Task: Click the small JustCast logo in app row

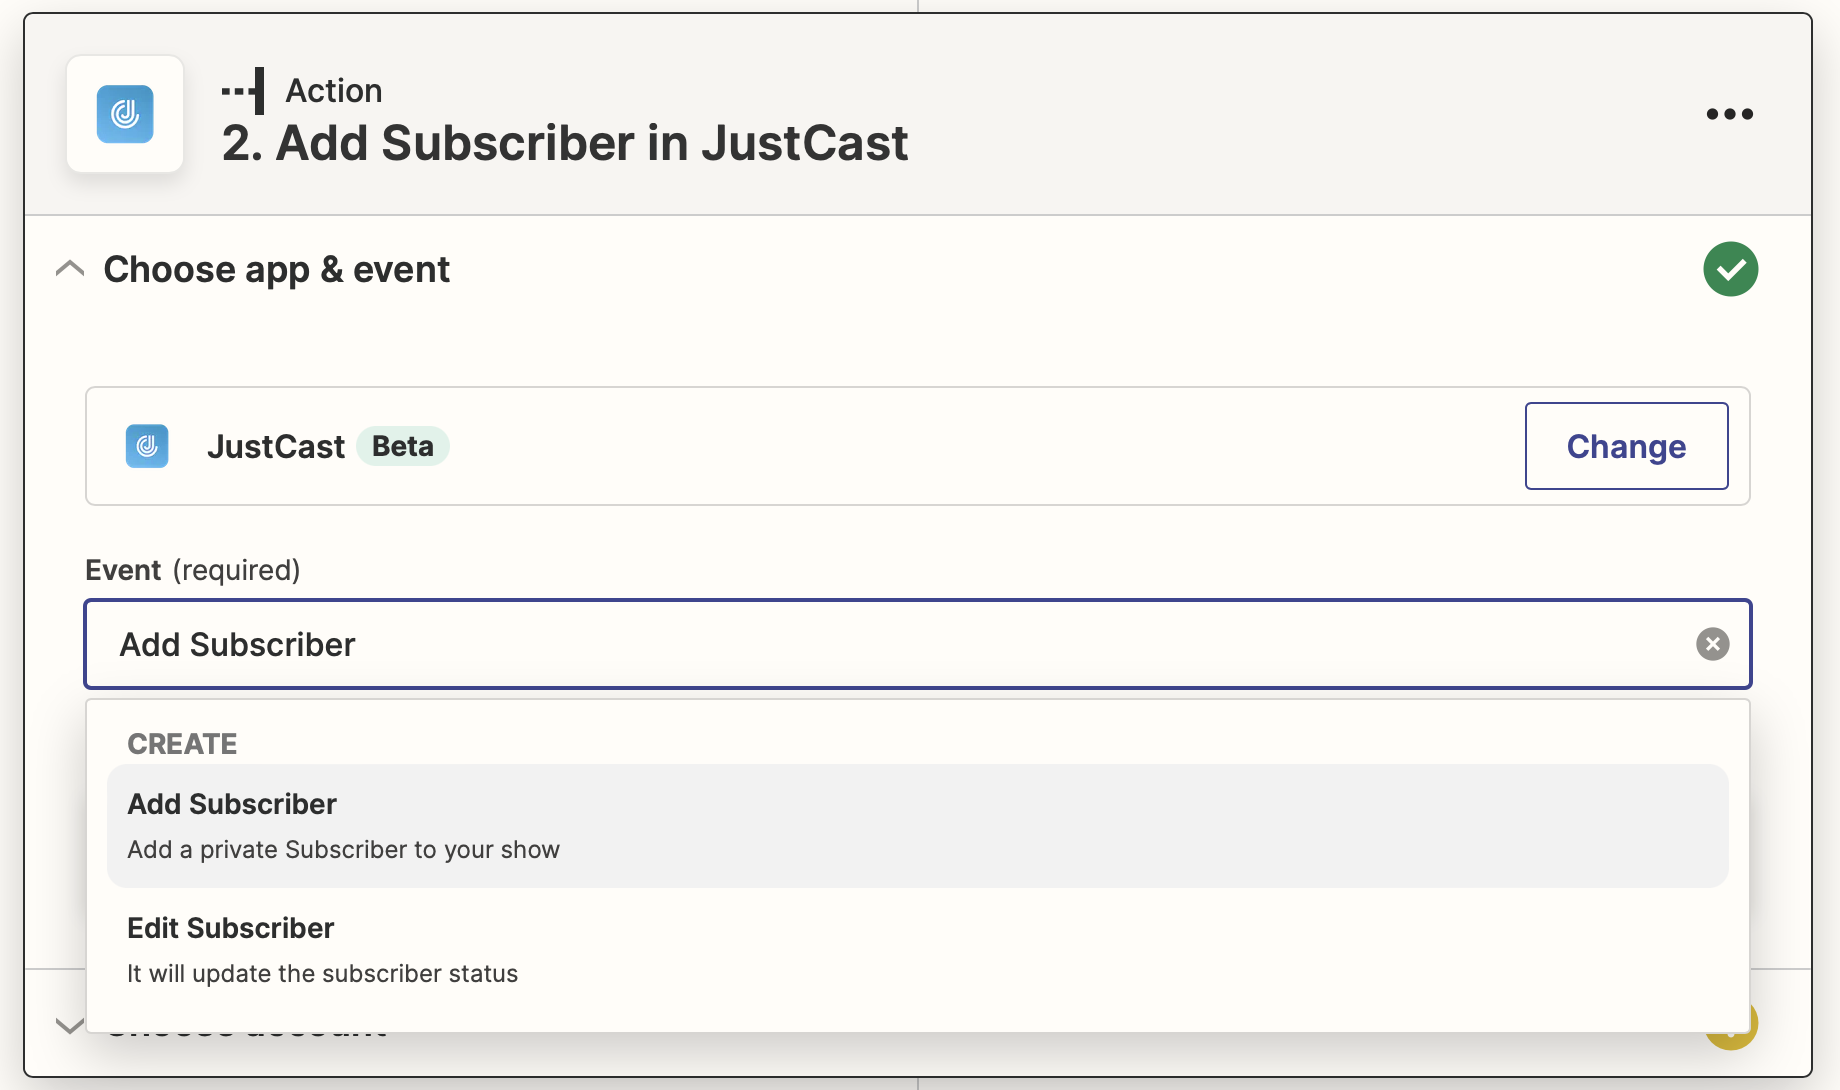Action: 147,446
